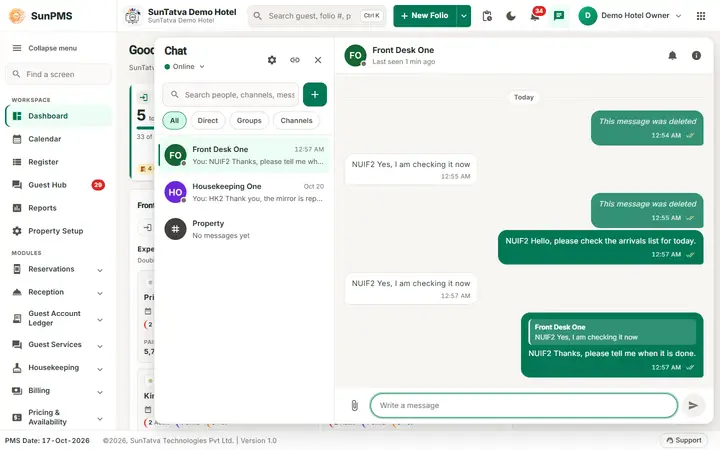Click the attachment paperclip icon
This screenshot has height=450, width=720.
tap(354, 405)
